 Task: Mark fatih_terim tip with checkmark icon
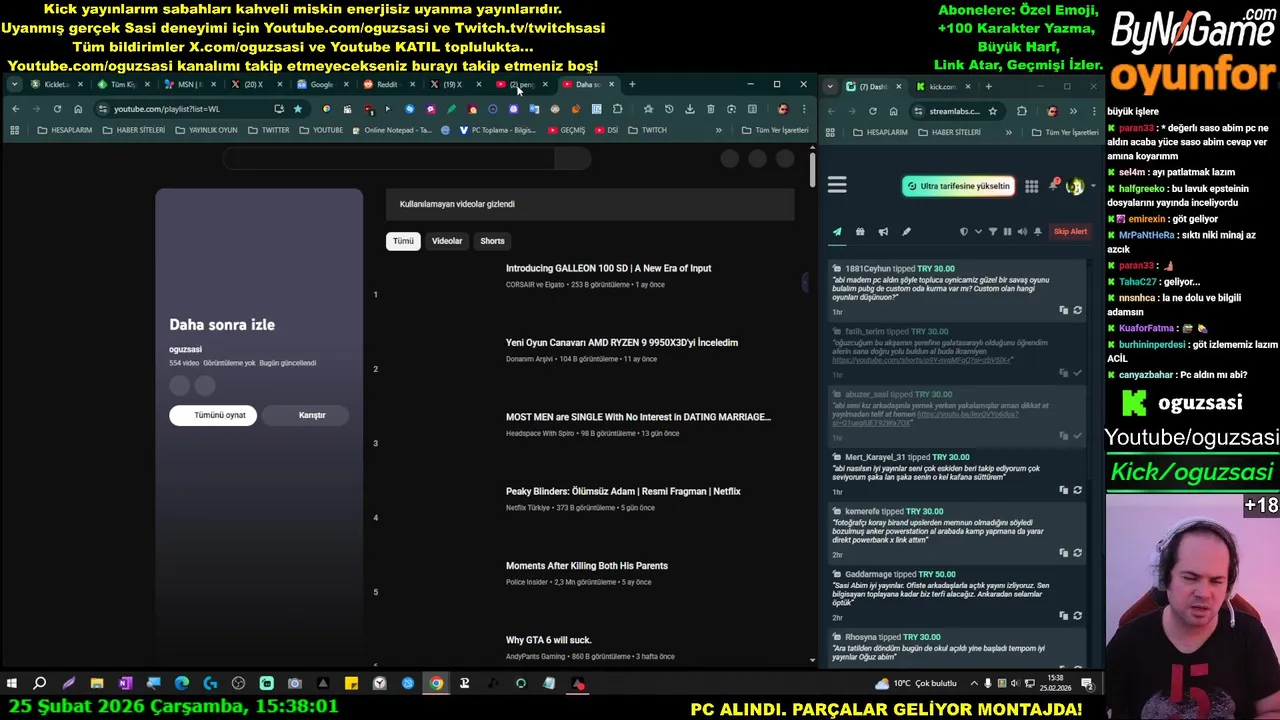(1077, 373)
